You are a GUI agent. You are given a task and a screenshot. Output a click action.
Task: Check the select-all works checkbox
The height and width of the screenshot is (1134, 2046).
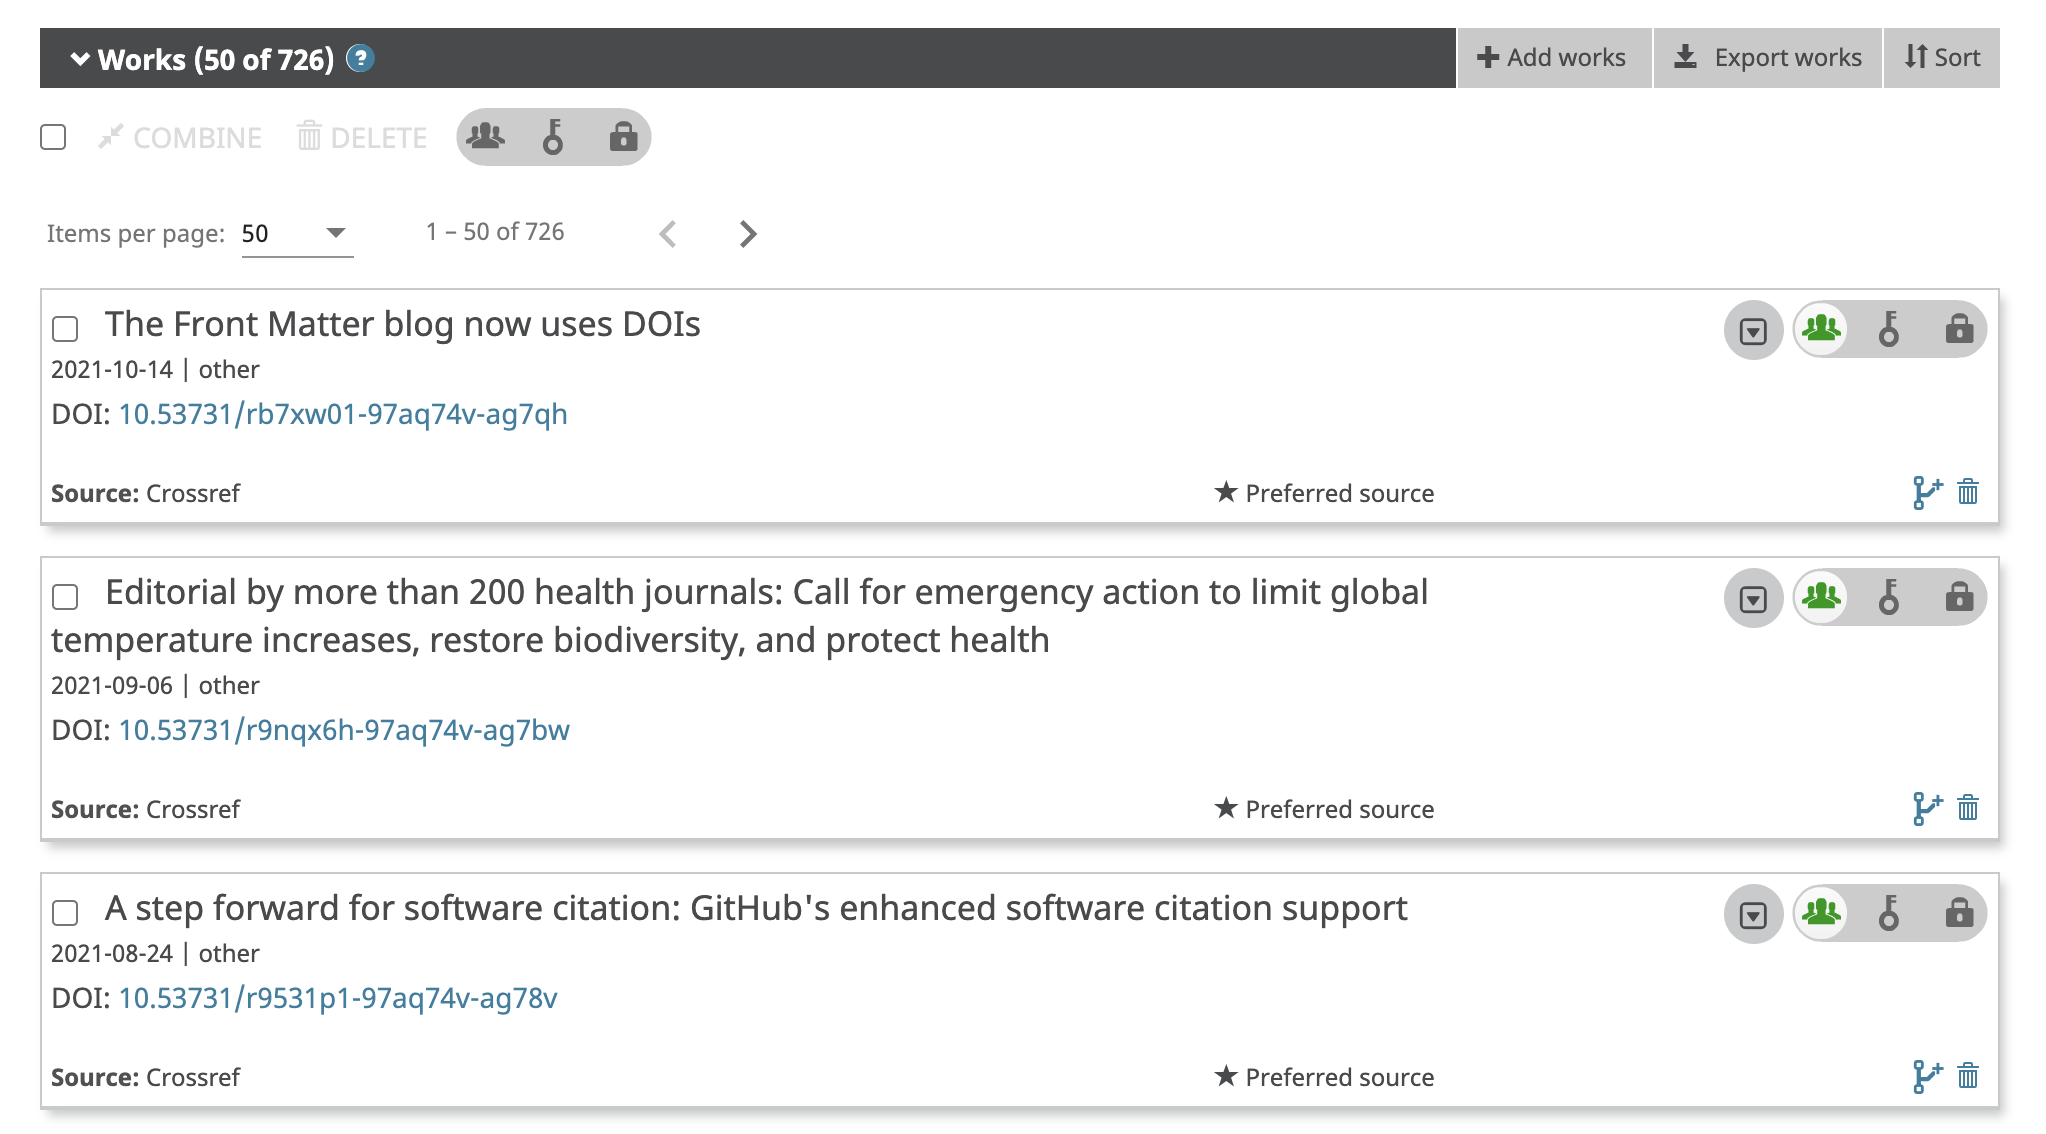[54, 137]
